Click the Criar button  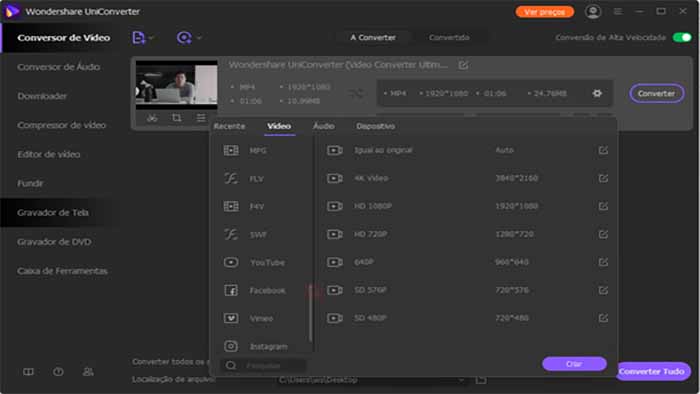pyautogui.click(x=574, y=364)
